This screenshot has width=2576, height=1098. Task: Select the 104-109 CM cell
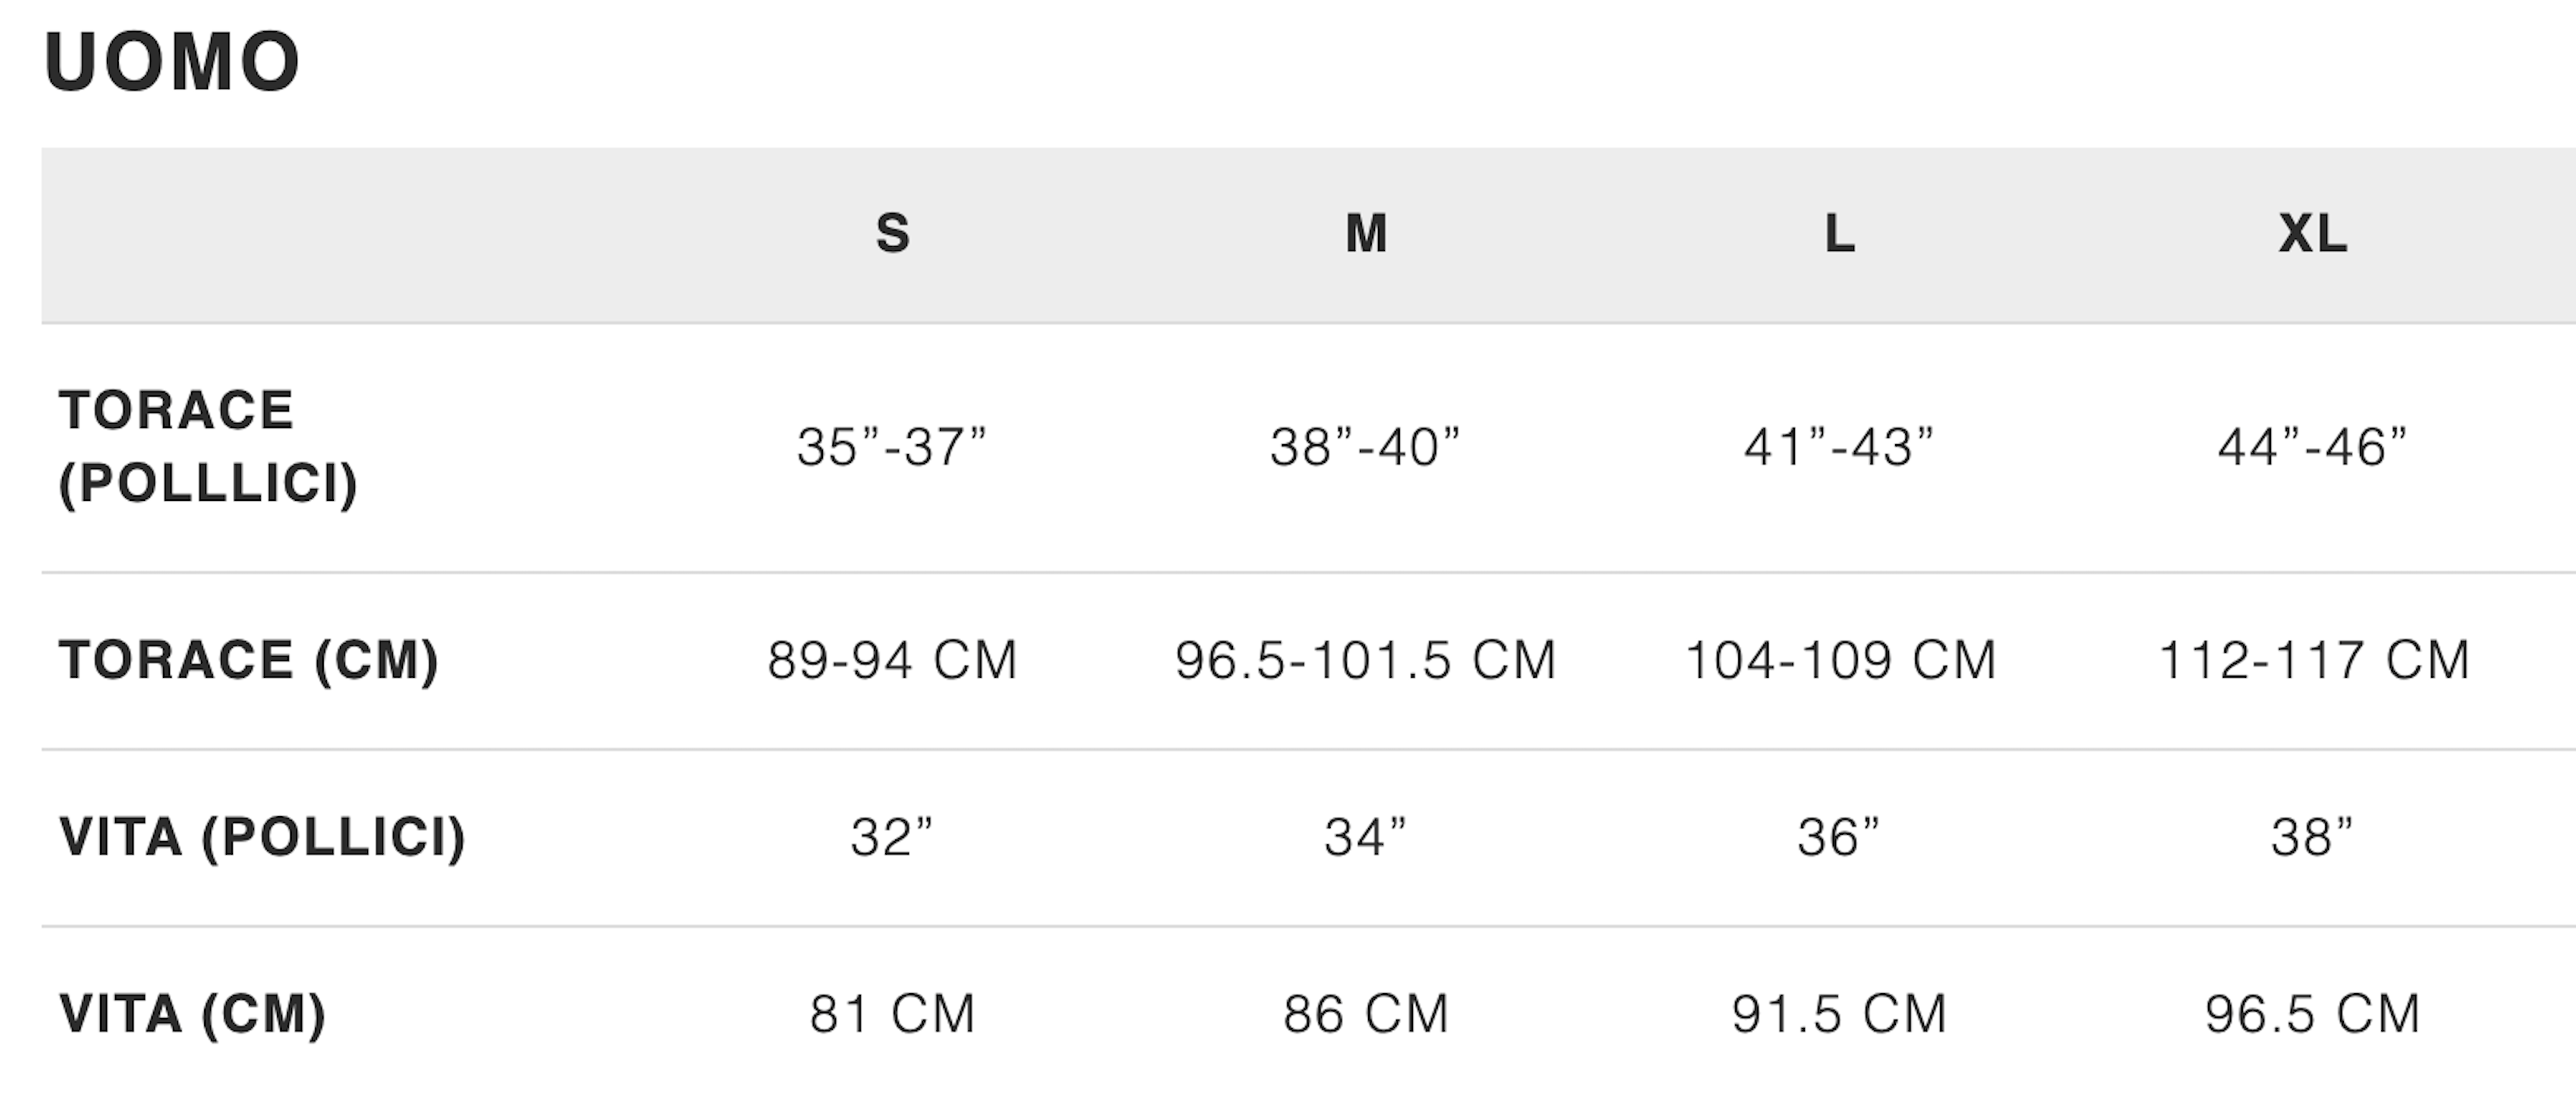(1840, 660)
